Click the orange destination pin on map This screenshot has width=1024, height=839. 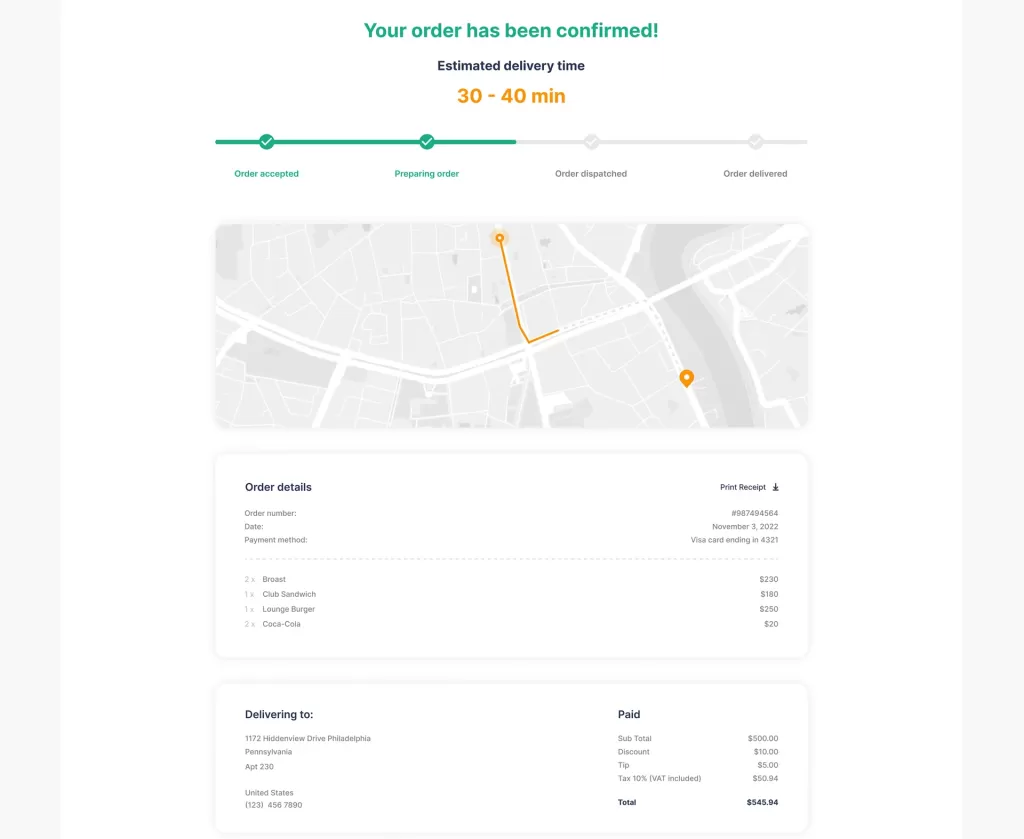pyautogui.click(x=686, y=377)
